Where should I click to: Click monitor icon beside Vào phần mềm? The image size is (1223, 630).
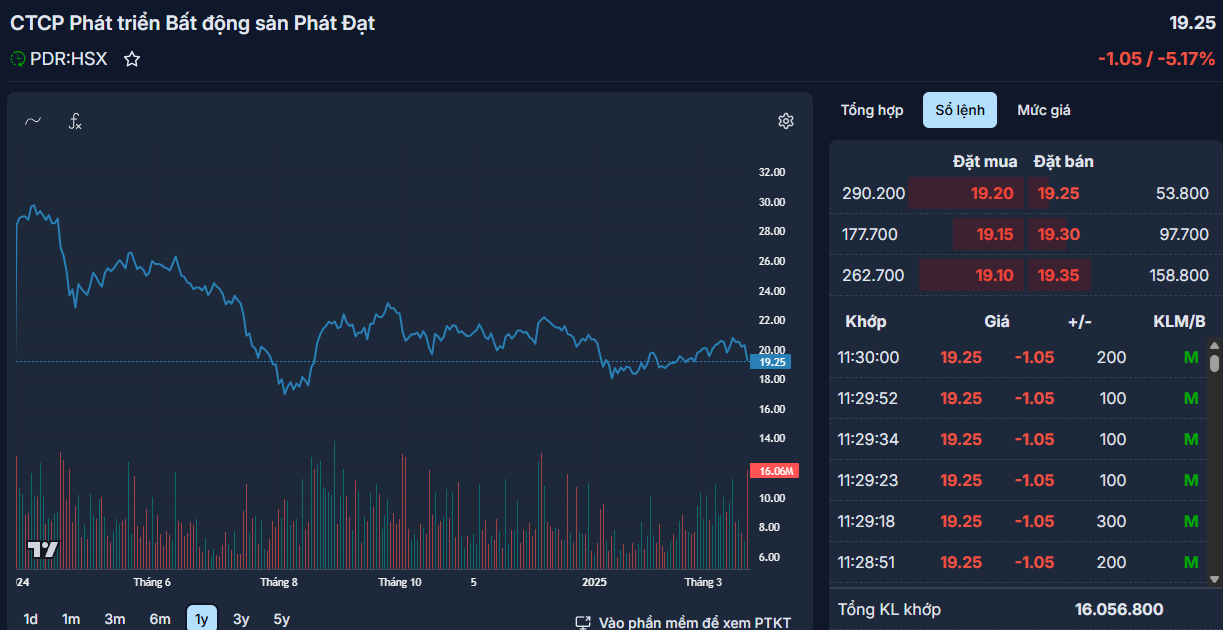pos(583,623)
